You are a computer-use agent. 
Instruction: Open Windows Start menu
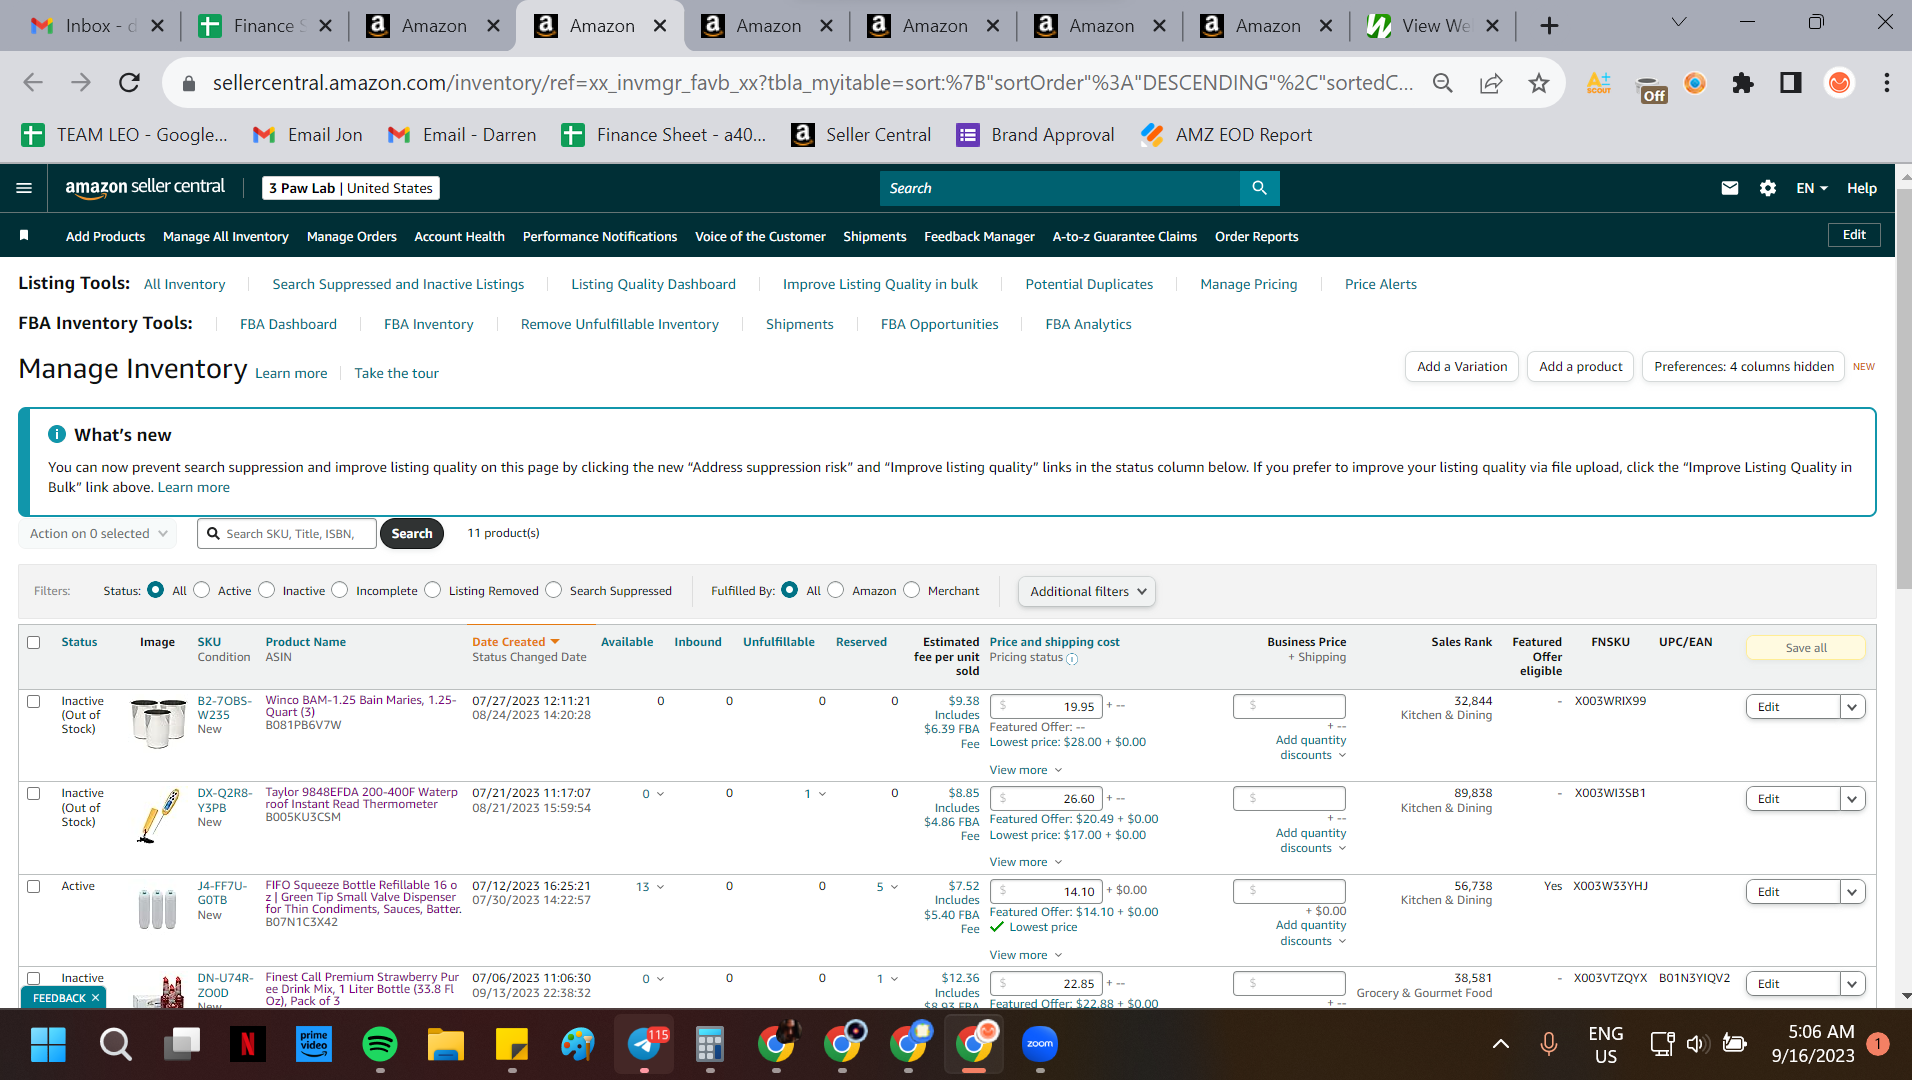click(48, 1044)
